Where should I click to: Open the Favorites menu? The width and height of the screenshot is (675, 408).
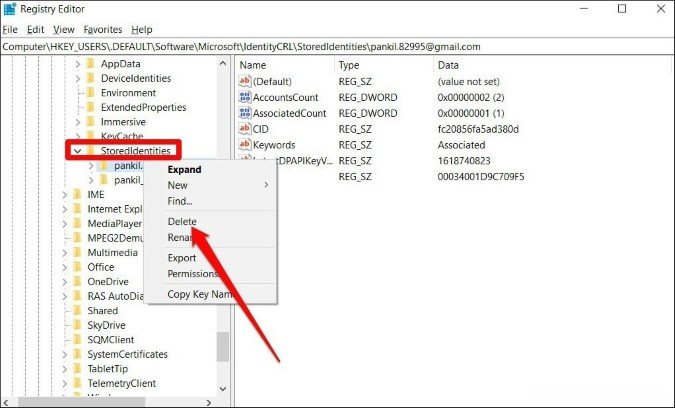pyautogui.click(x=103, y=29)
